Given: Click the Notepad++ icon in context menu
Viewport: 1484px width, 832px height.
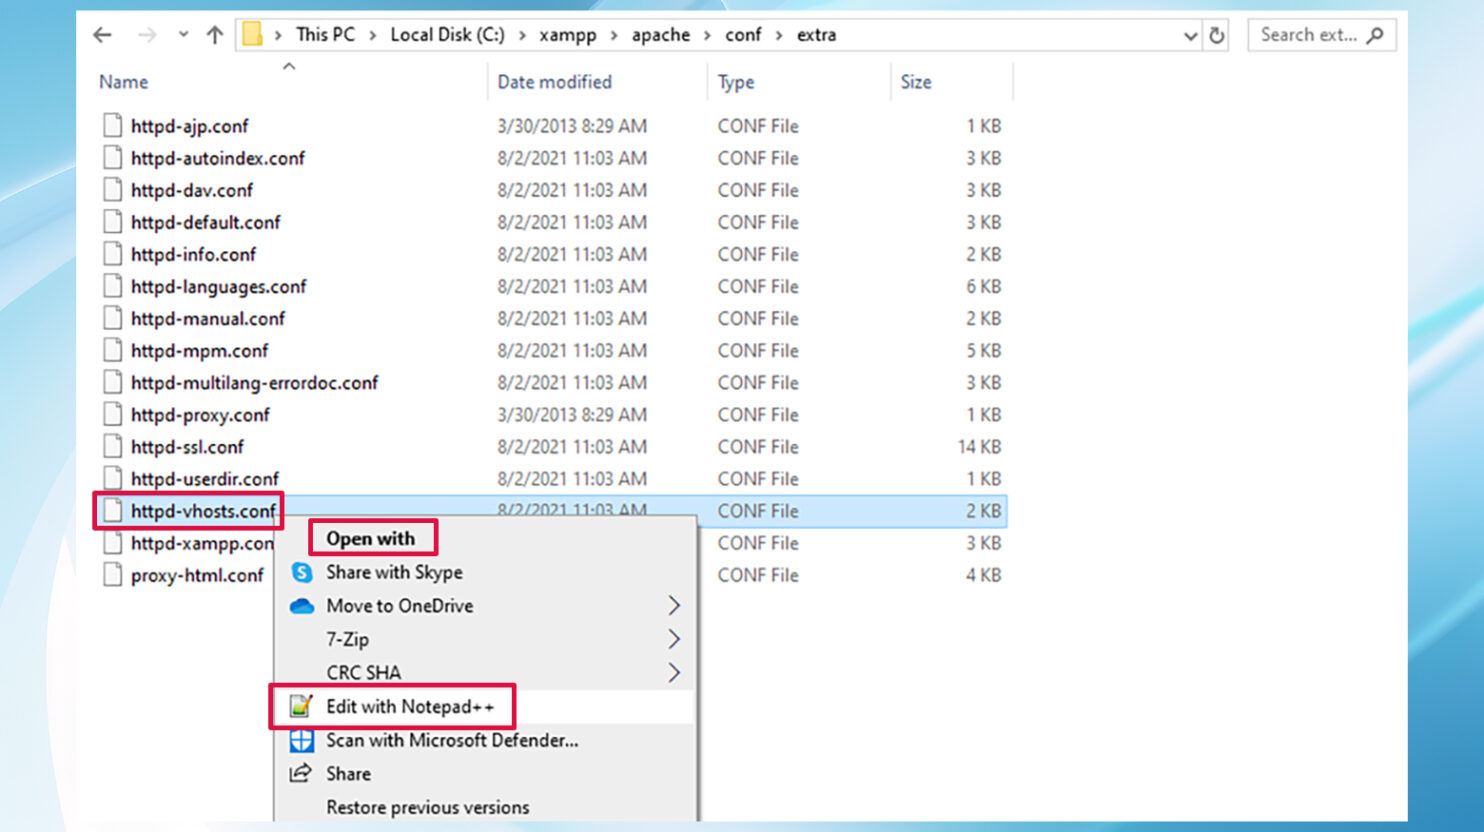Looking at the screenshot, I should (301, 707).
